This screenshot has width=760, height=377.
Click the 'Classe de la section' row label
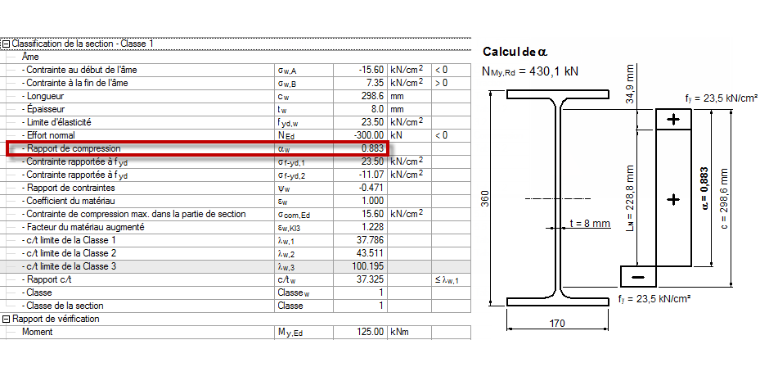coord(63,306)
